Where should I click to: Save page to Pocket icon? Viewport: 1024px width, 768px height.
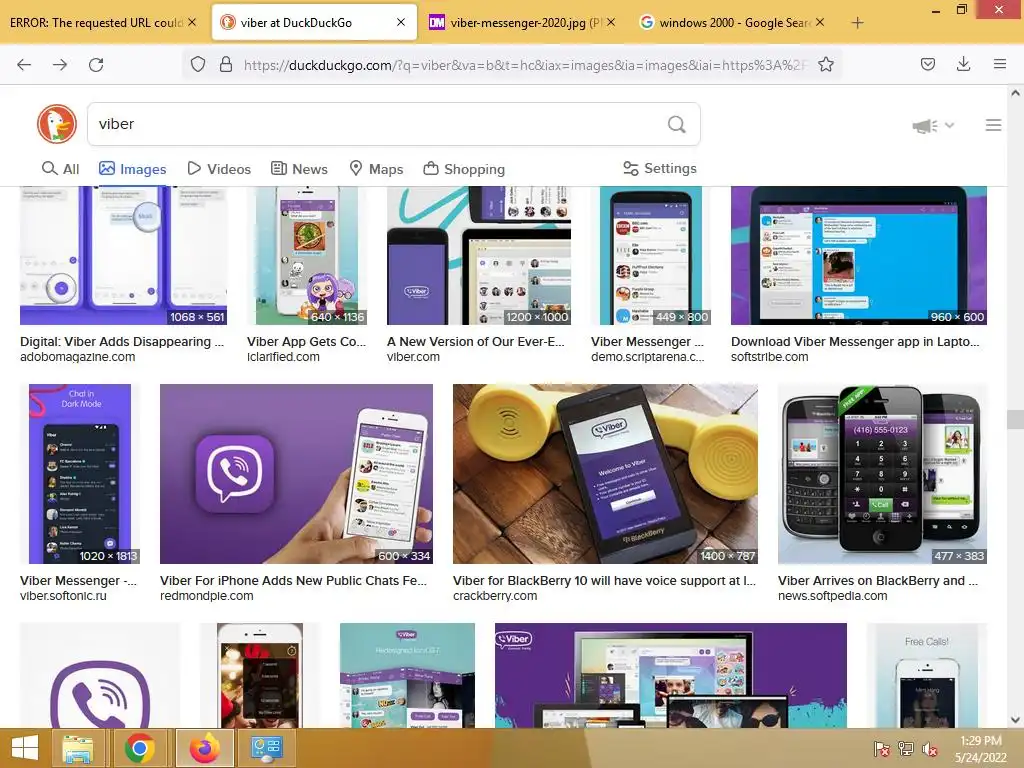[x=927, y=64]
